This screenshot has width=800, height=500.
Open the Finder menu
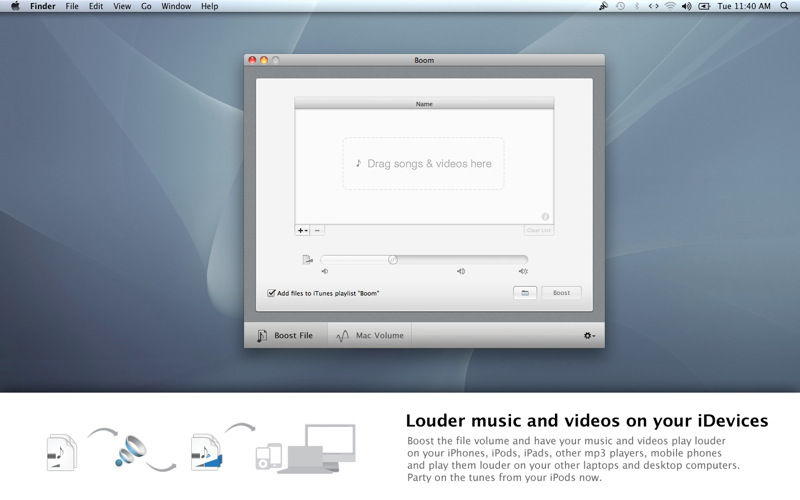click(42, 6)
